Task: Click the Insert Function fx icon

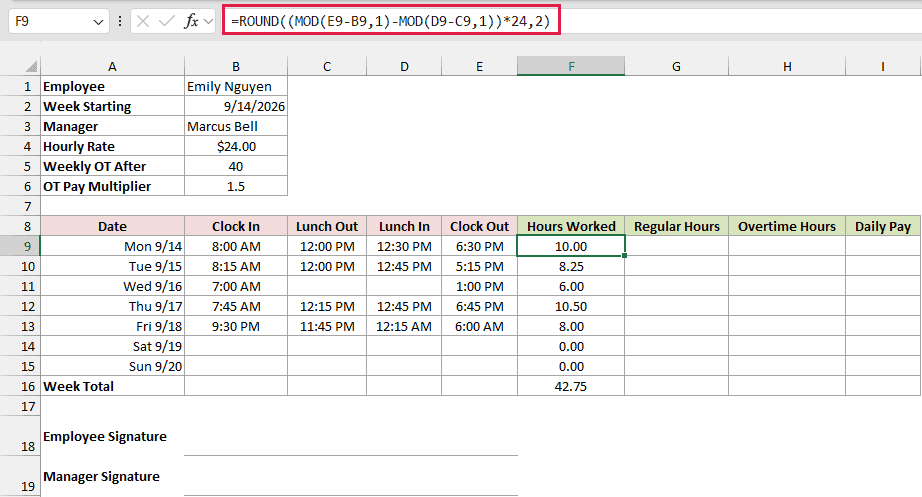Action: (191, 22)
